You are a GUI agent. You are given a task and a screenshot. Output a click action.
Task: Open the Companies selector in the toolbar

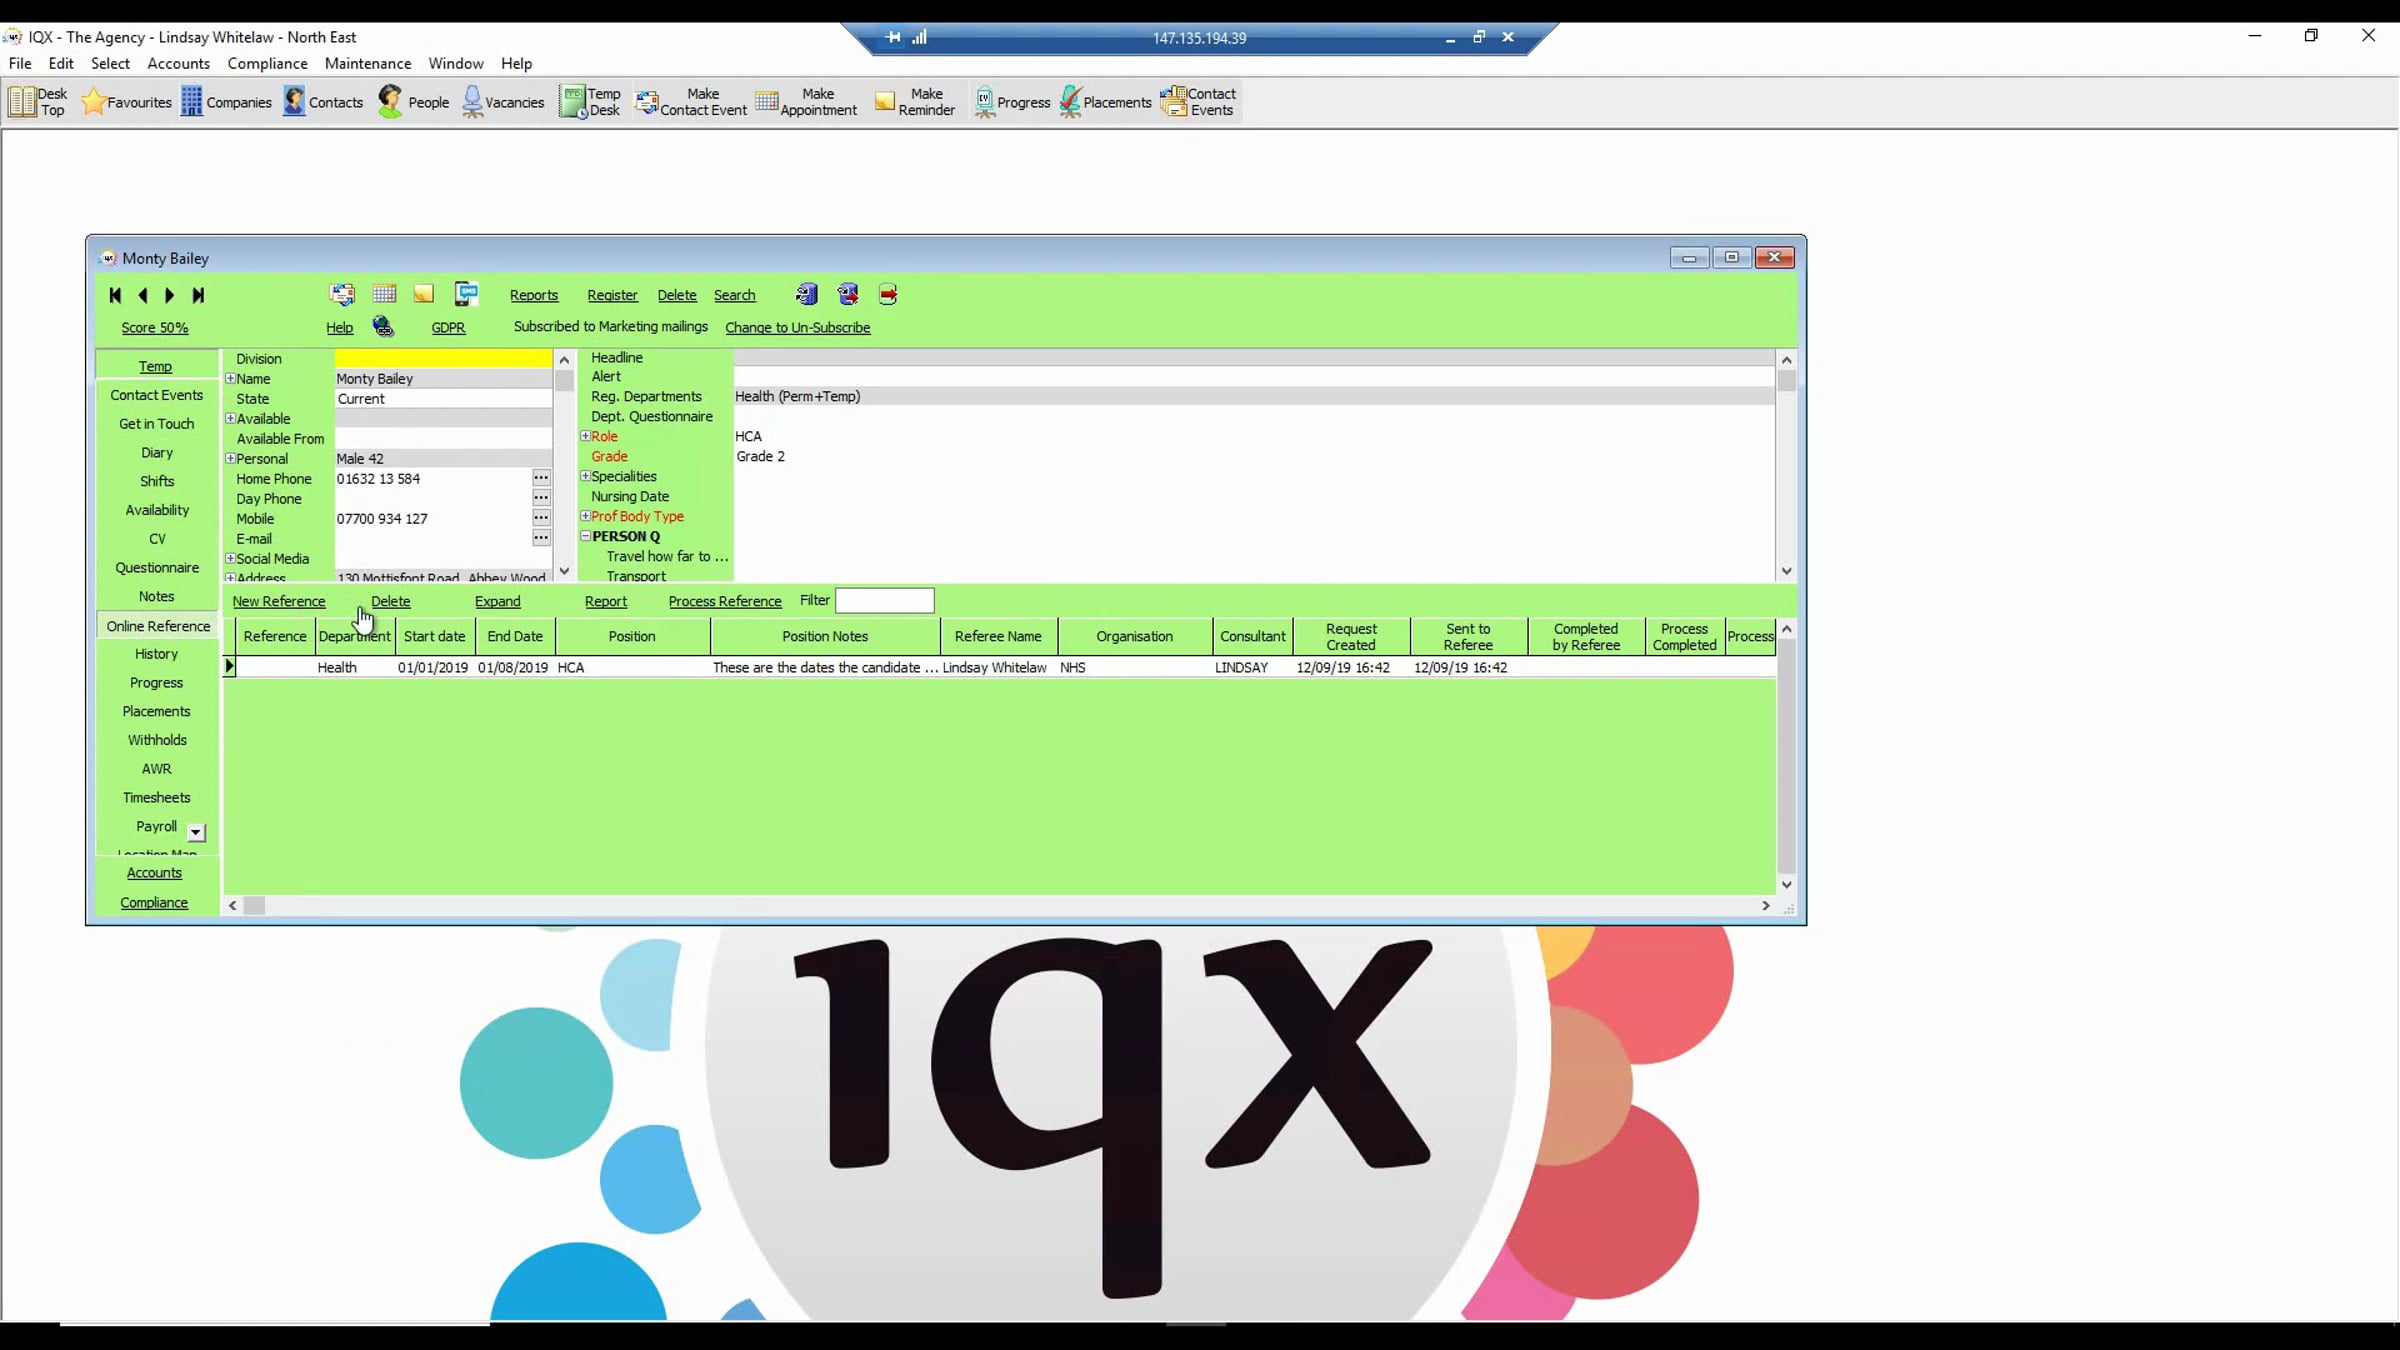pyautogui.click(x=226, y=102)
